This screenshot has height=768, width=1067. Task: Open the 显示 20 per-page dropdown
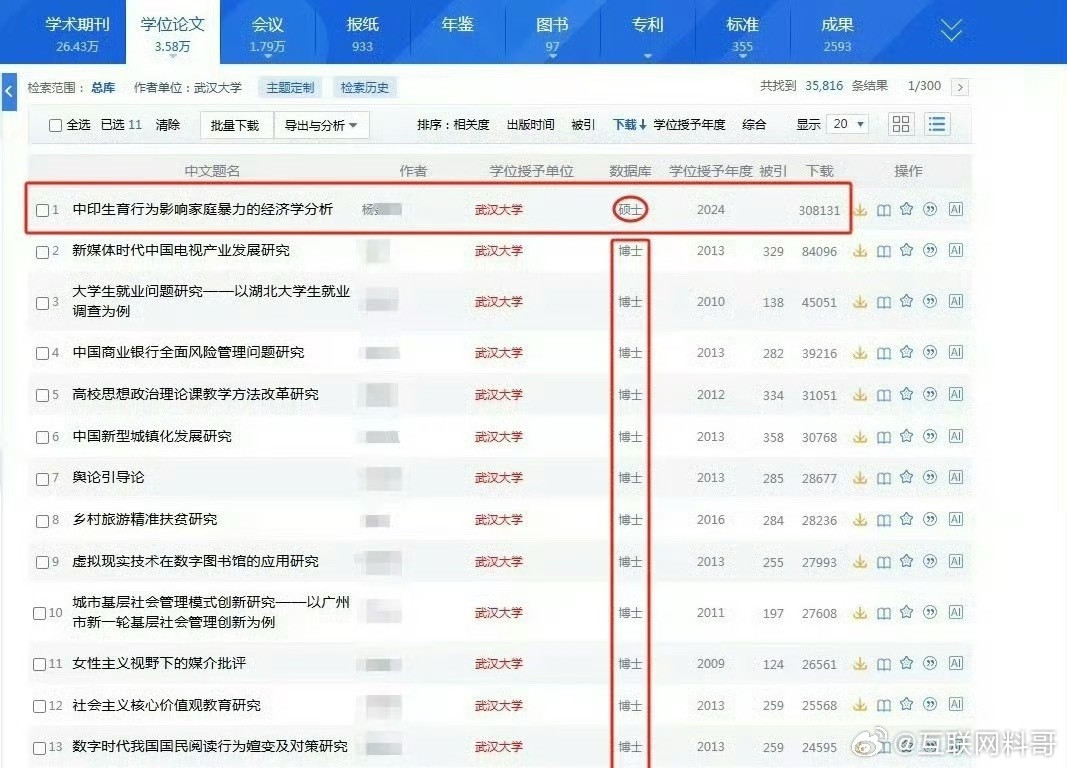pos(847,124)
